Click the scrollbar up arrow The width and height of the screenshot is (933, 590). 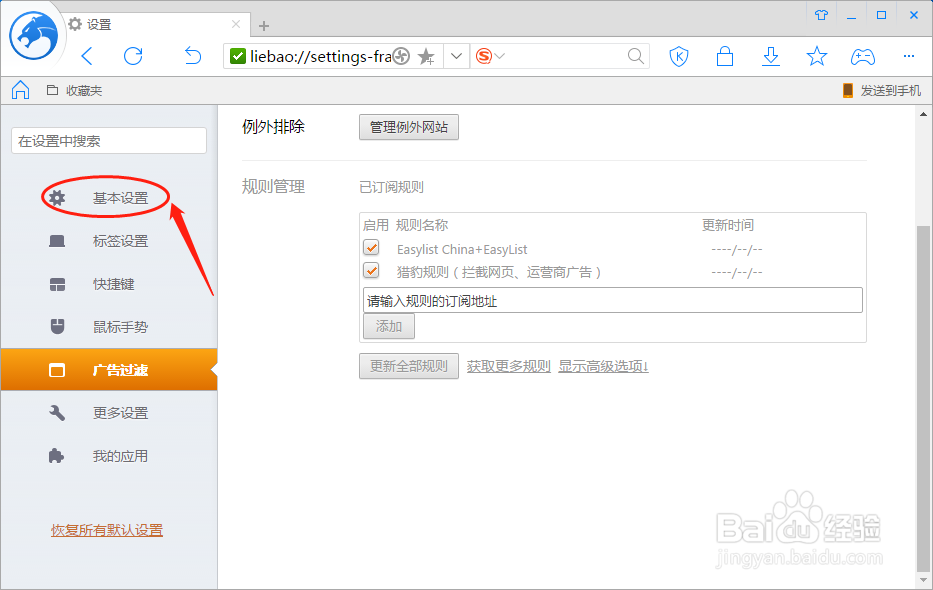pyautogui.click(x=923, y=114)
